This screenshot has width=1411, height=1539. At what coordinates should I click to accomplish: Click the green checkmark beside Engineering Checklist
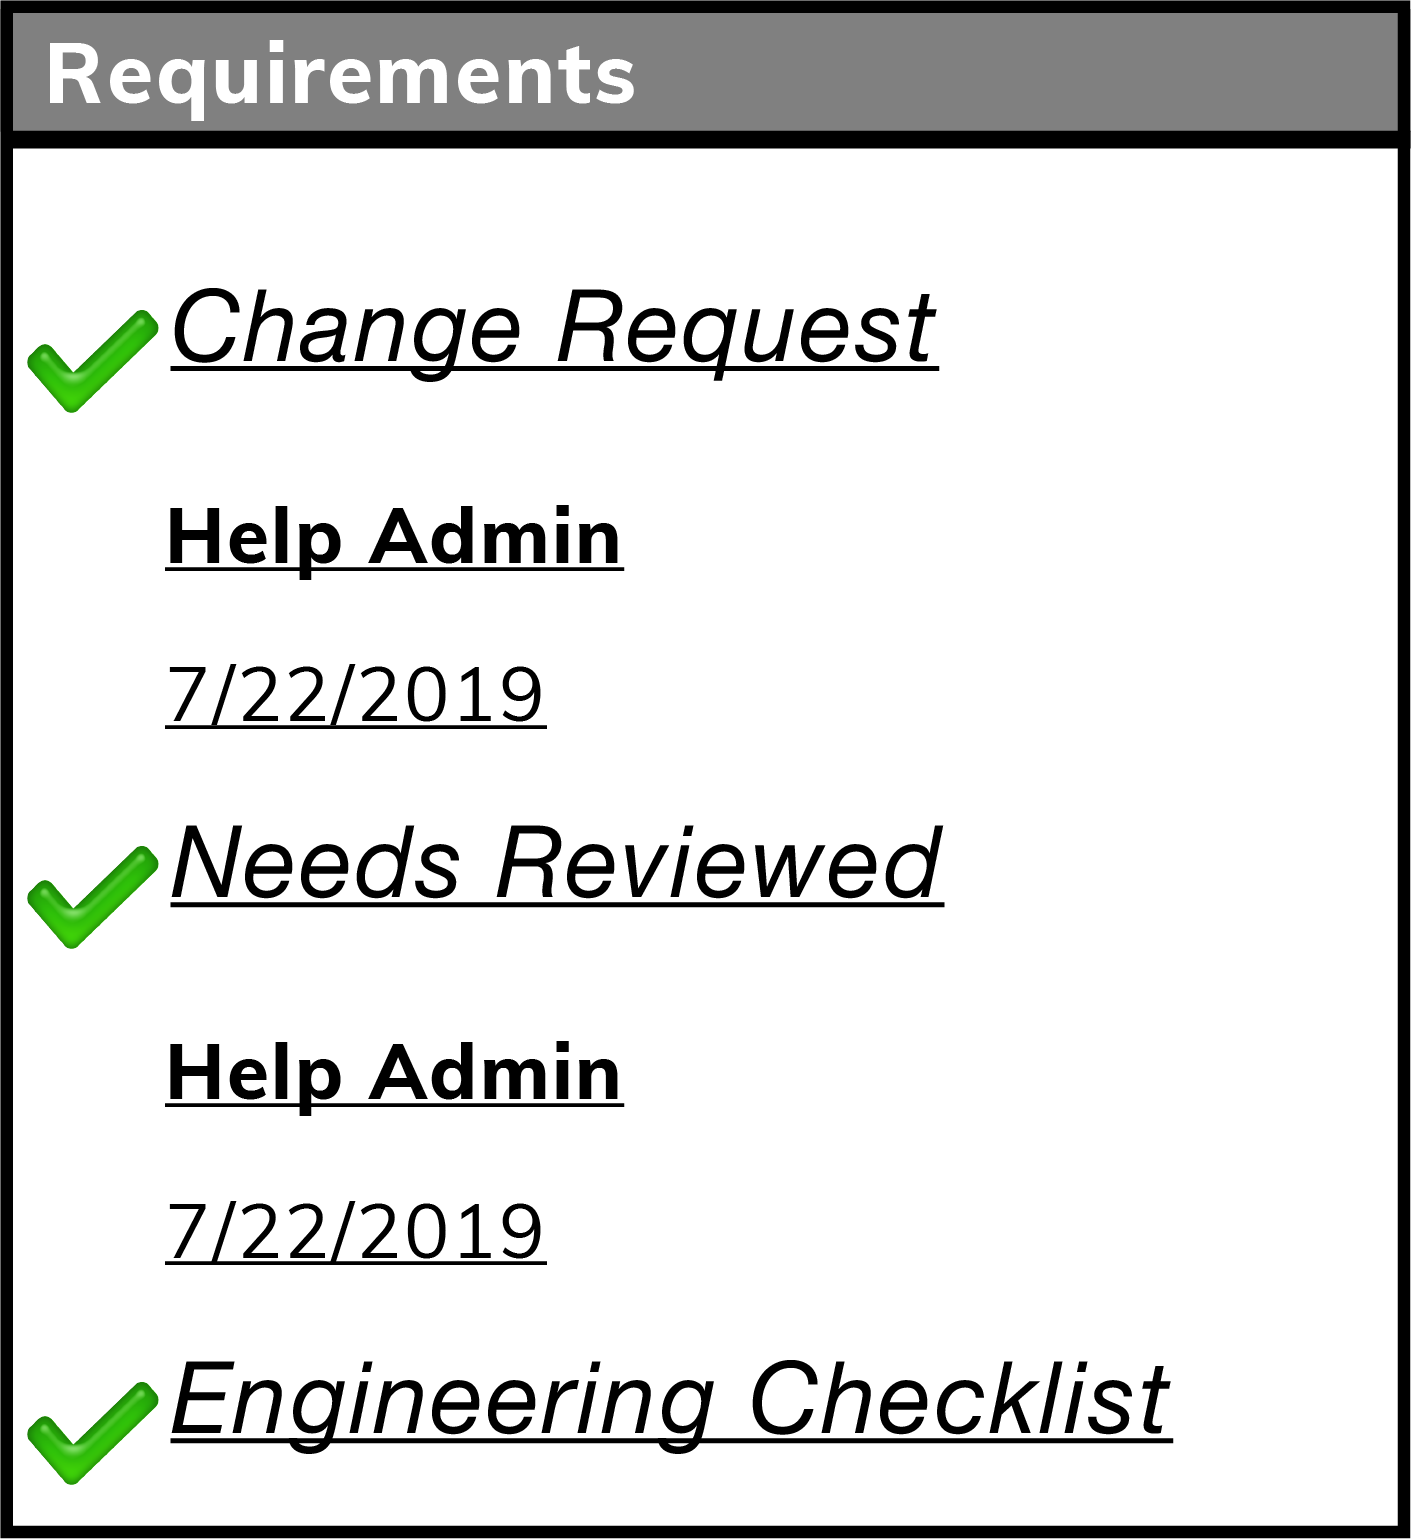(x=92, y=1433)
